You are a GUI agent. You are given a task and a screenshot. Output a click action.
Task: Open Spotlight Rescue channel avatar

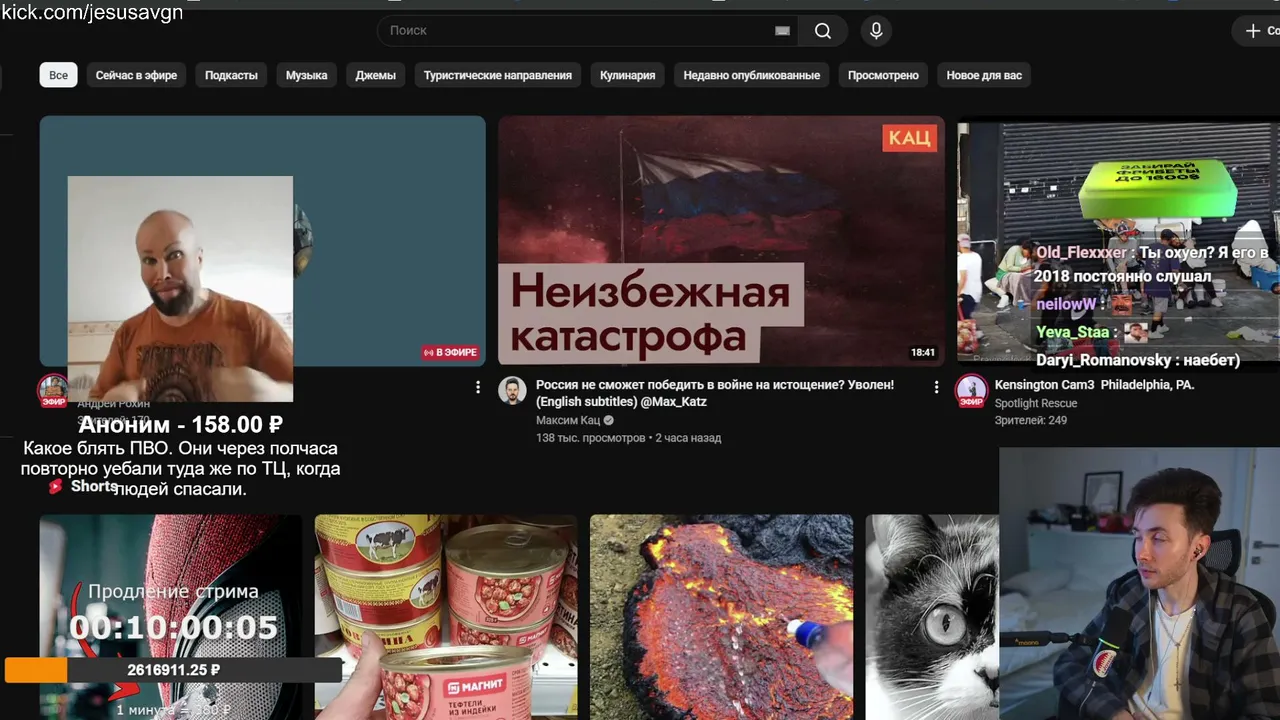pyautogui.click(x=971, y=391)
